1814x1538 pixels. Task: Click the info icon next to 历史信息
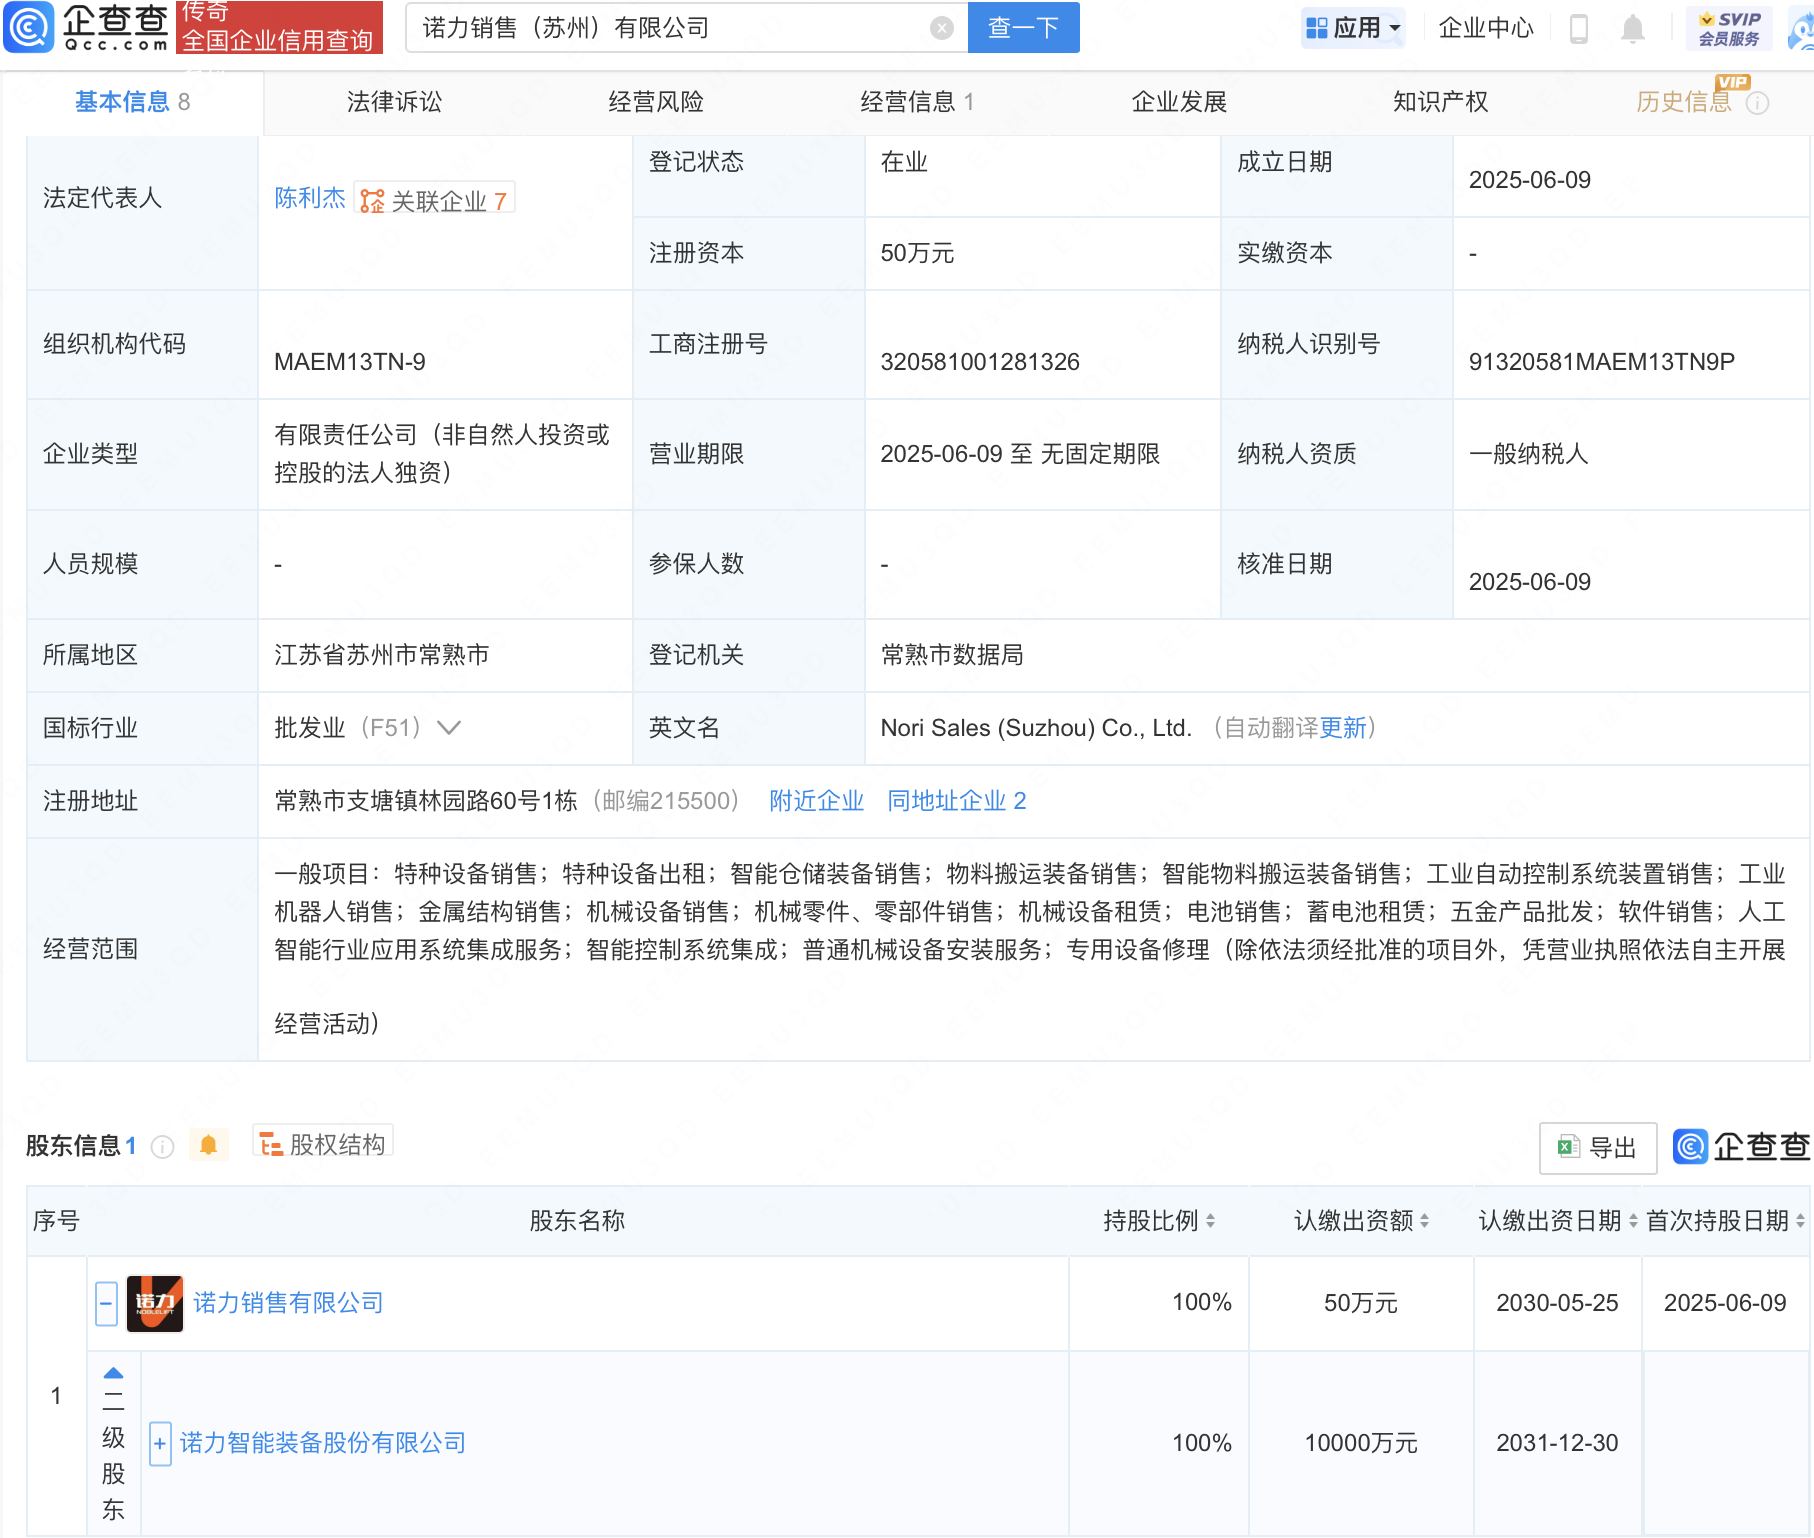click(x=1757, y=103)
